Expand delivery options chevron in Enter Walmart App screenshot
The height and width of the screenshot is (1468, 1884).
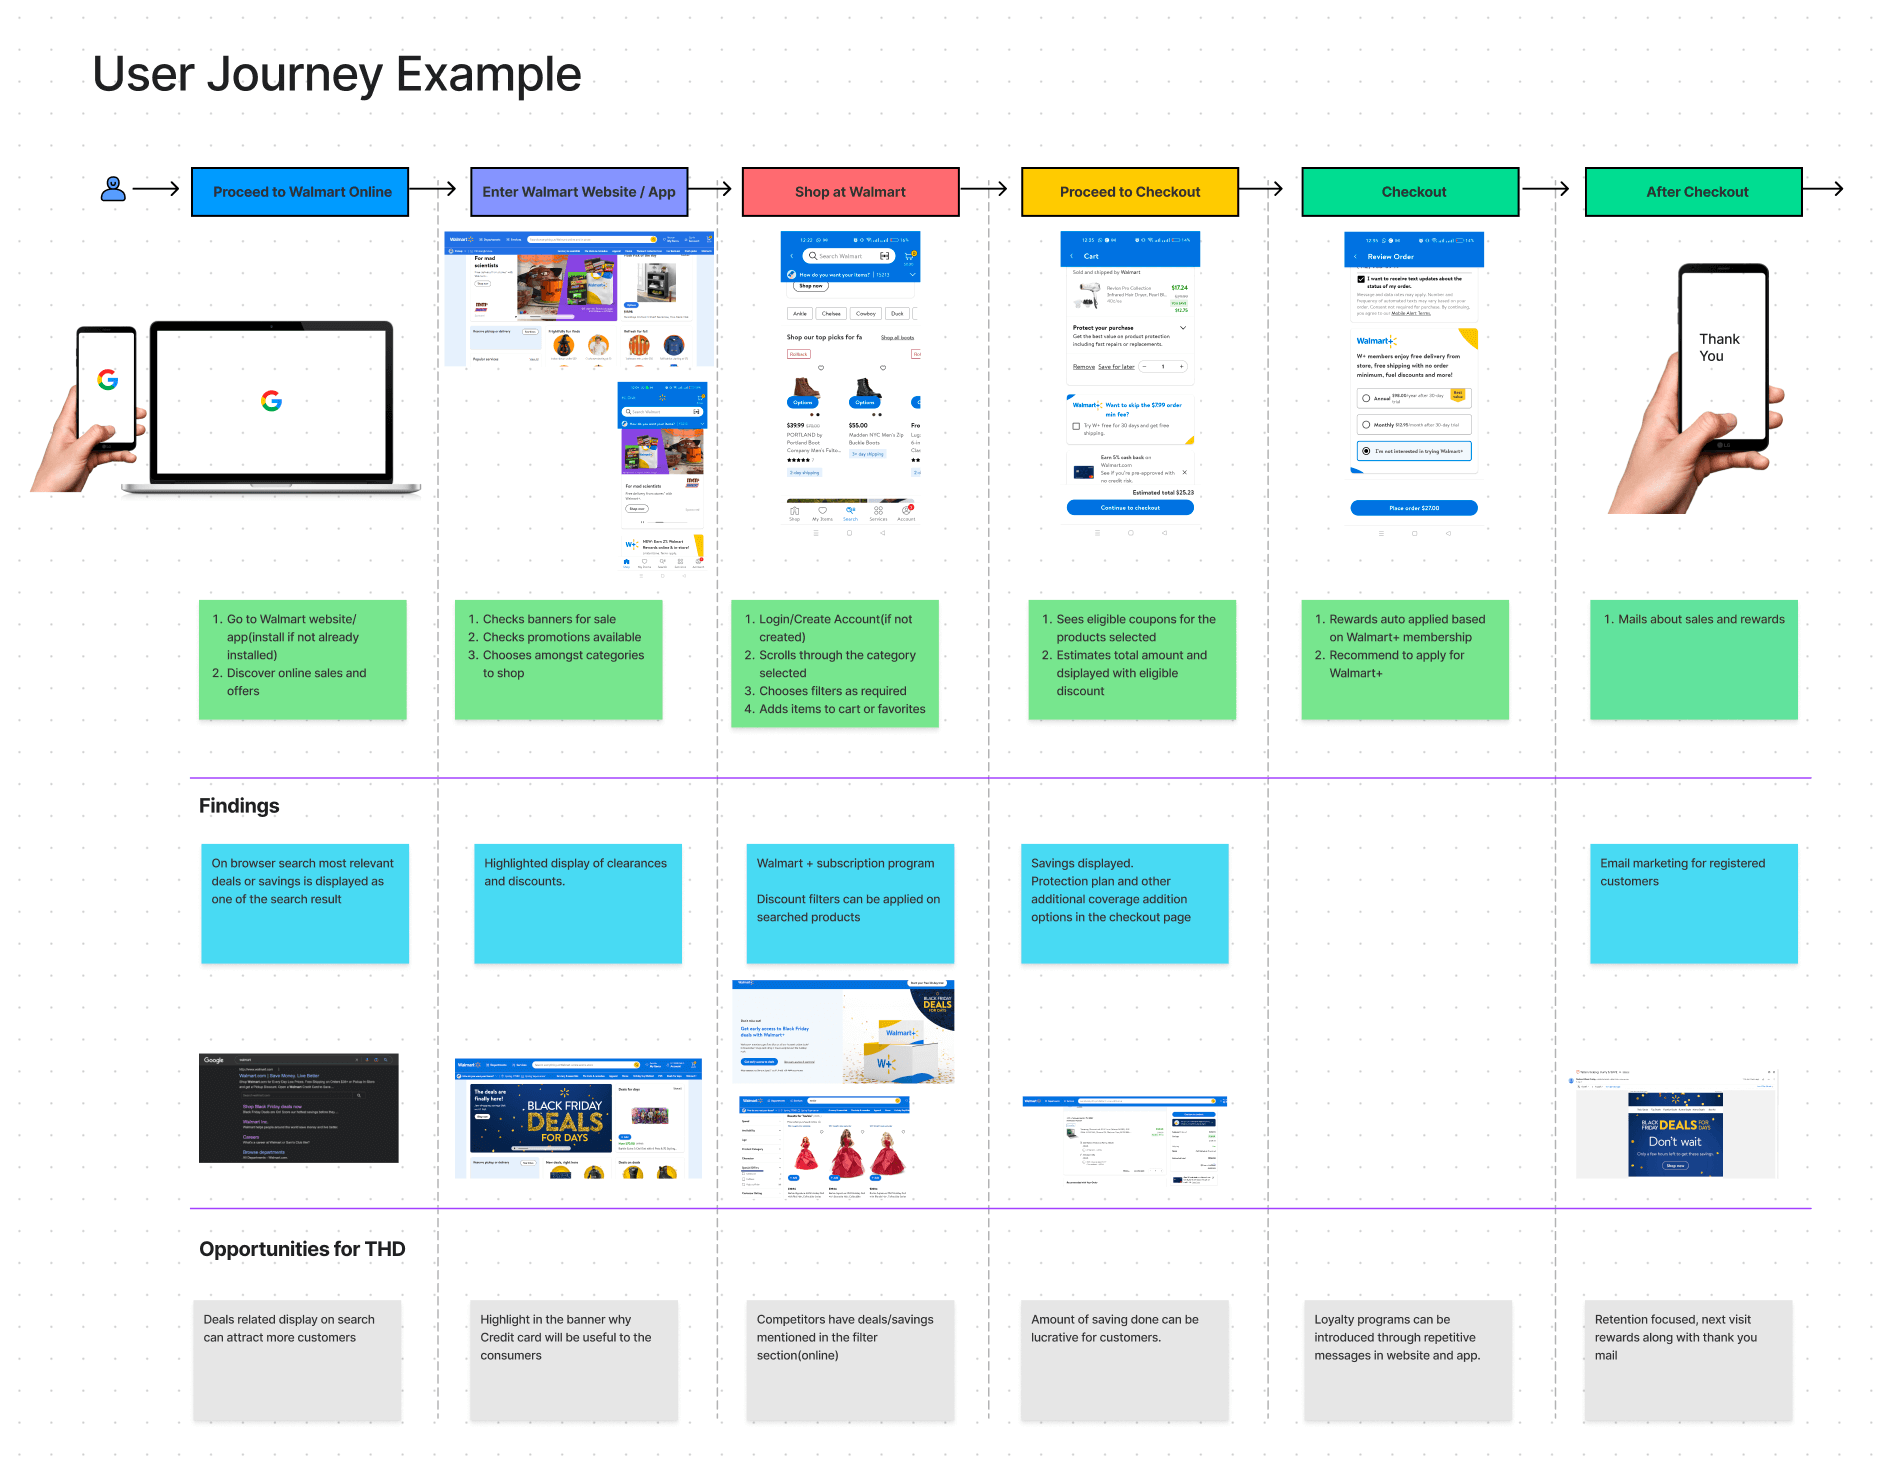pos(702,424)
